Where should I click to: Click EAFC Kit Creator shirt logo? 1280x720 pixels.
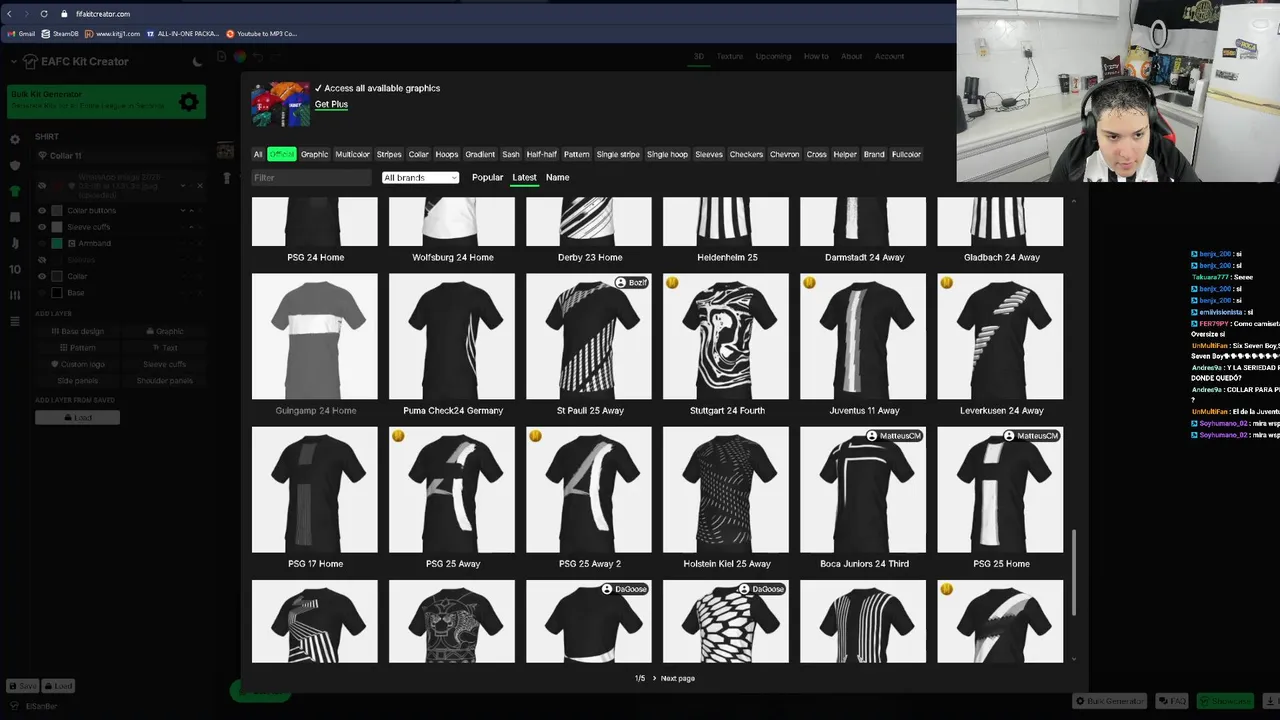pos(30,62)
